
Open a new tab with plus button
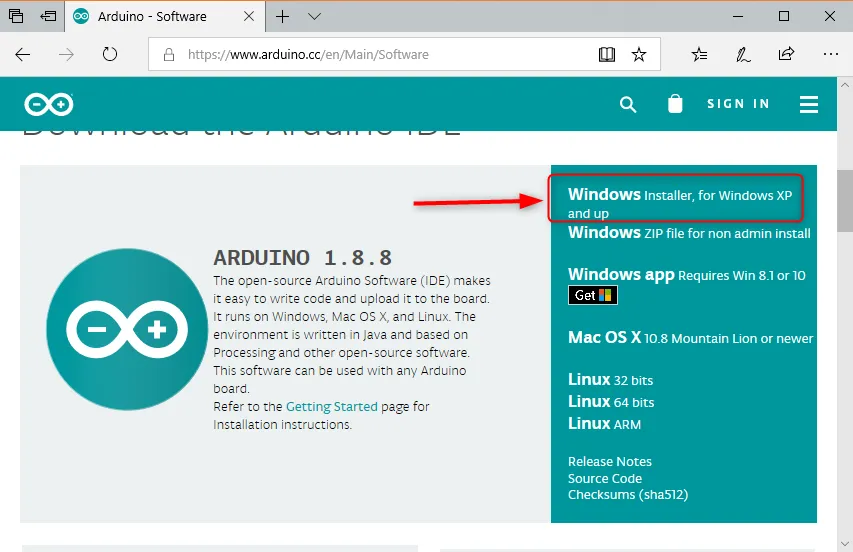click(x=282, y=16)
